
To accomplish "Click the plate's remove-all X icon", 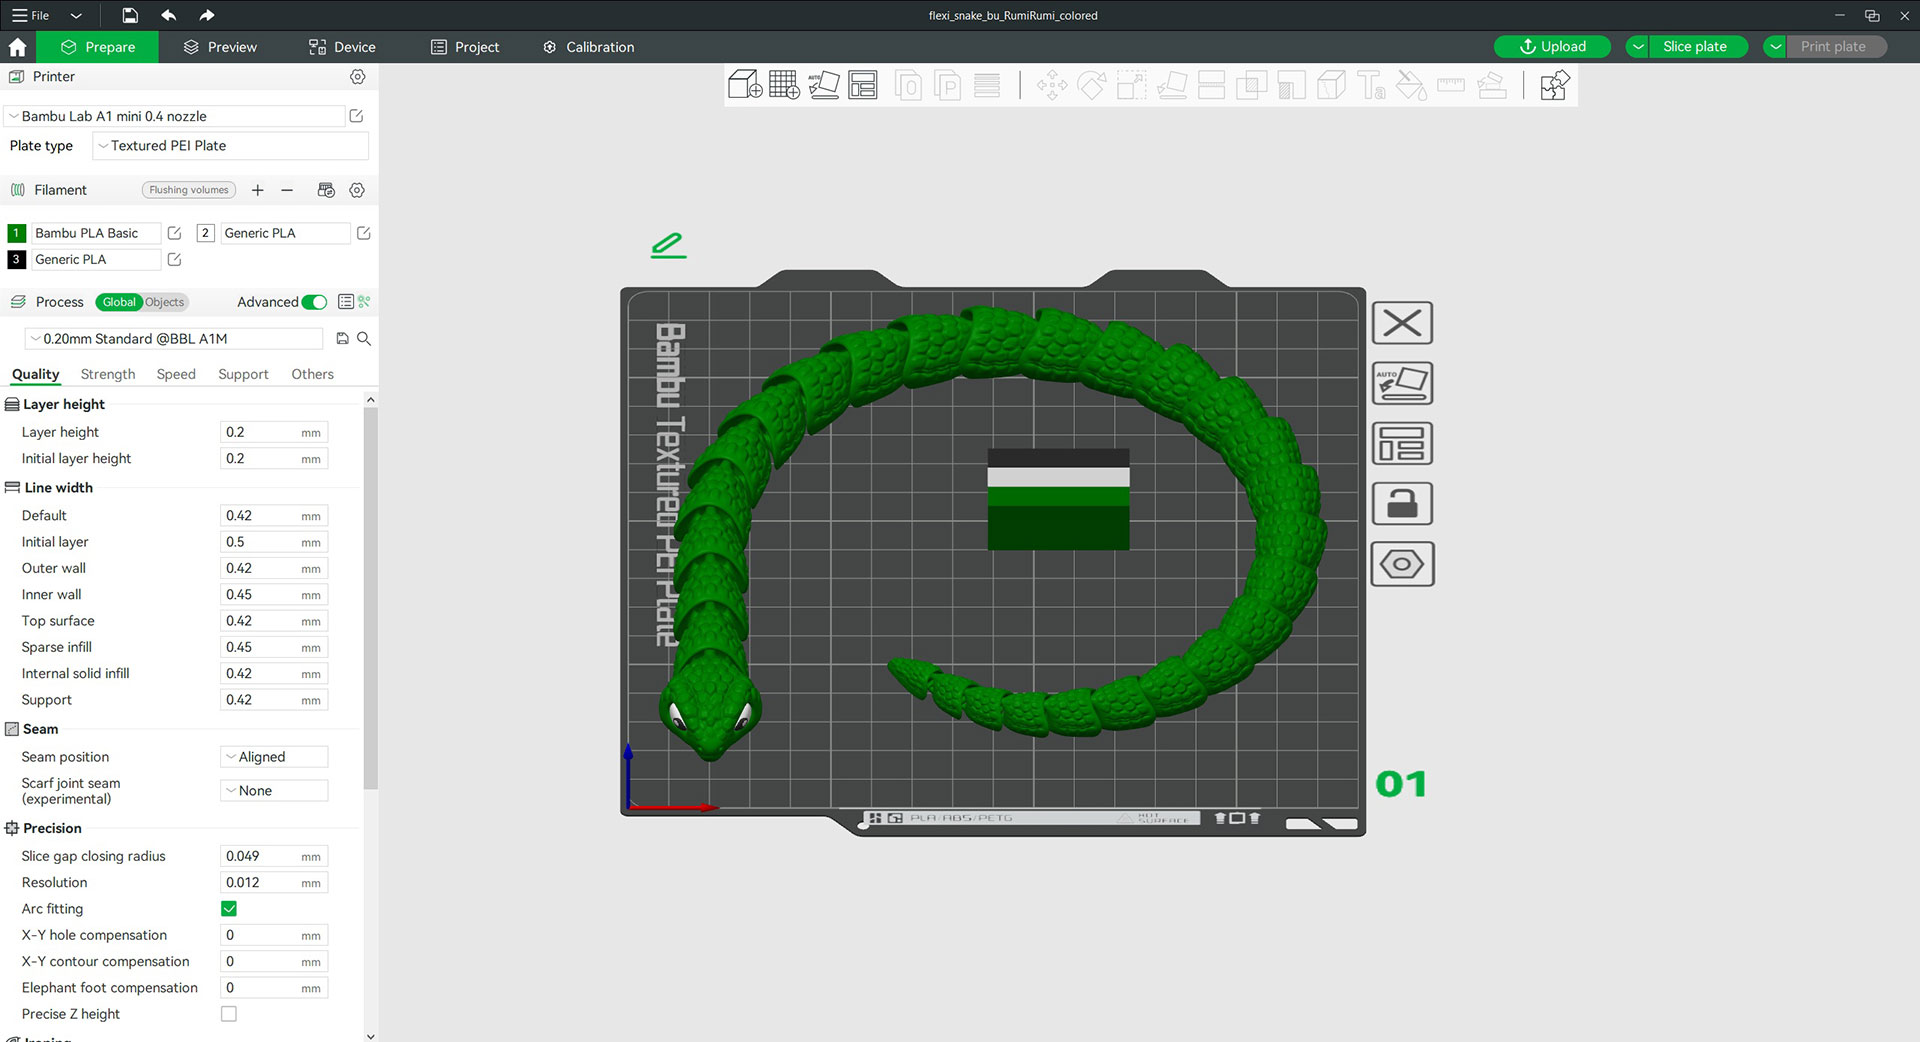I will click(1402, 323).
